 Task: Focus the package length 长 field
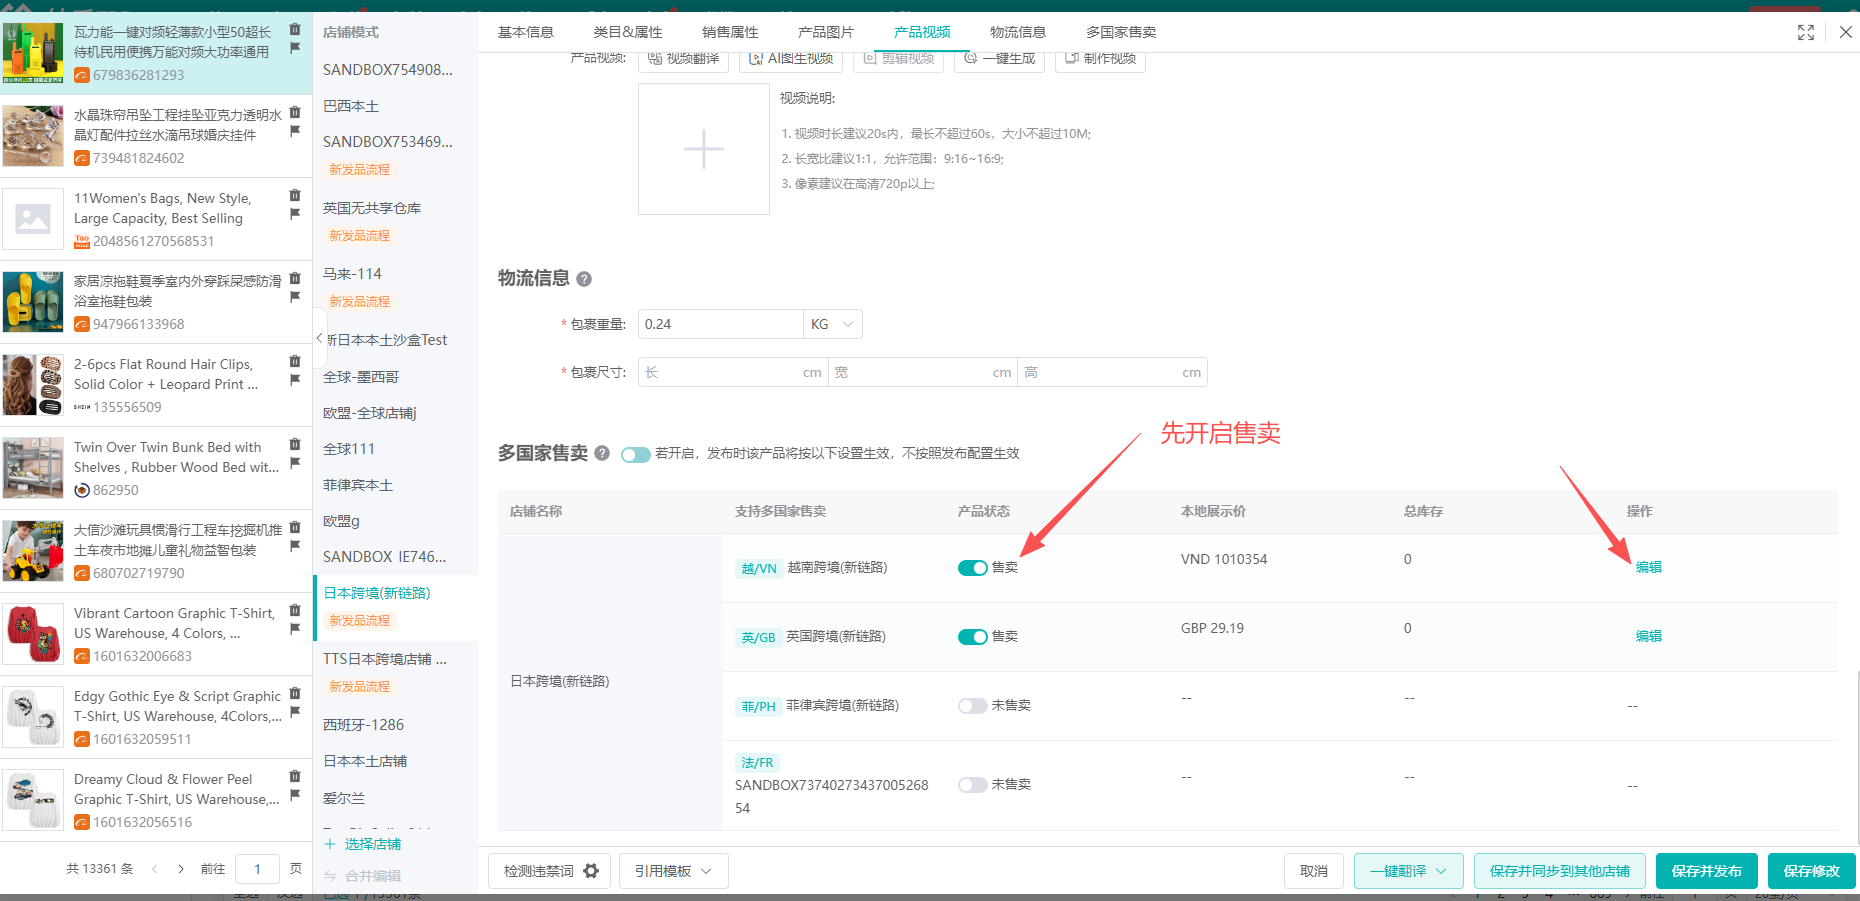coord(733,372)
